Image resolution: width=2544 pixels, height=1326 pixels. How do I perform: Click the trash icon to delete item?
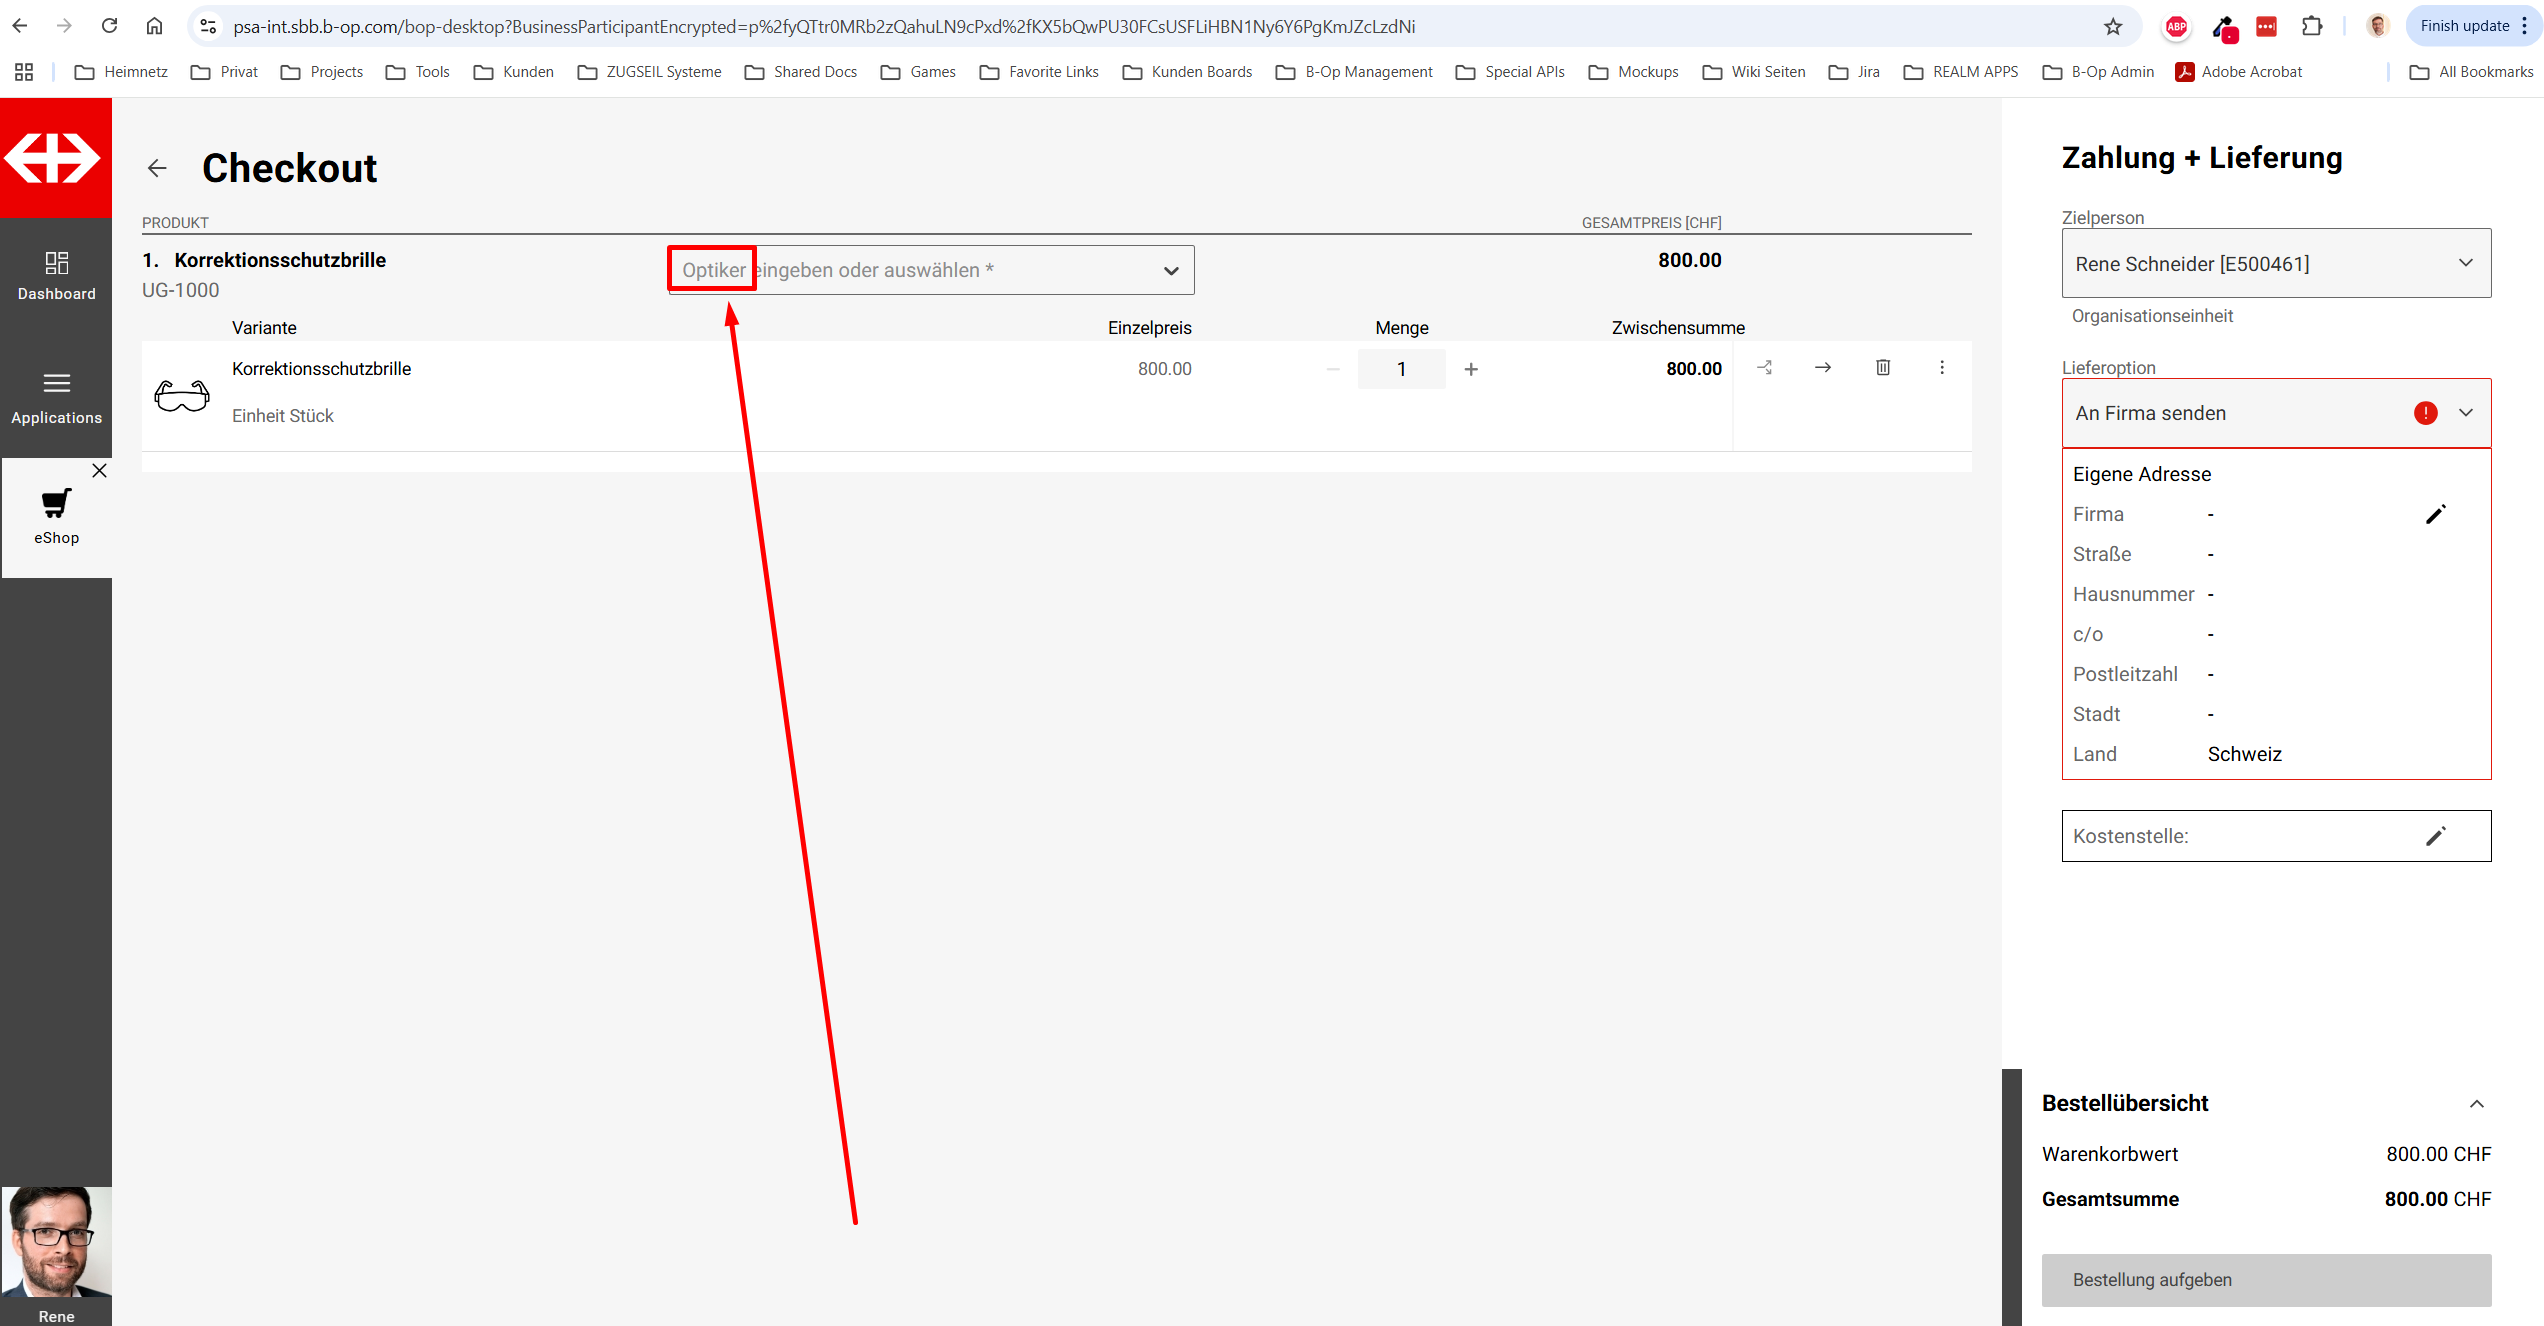[x=1883, y=368]
